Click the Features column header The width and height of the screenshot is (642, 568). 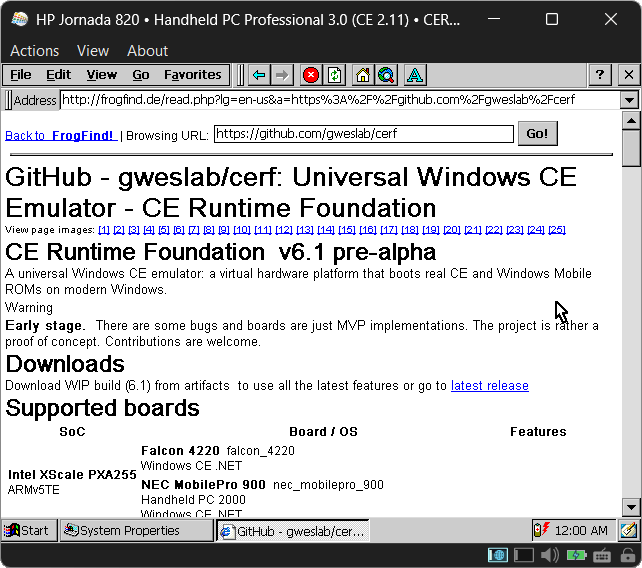point(538,432)
